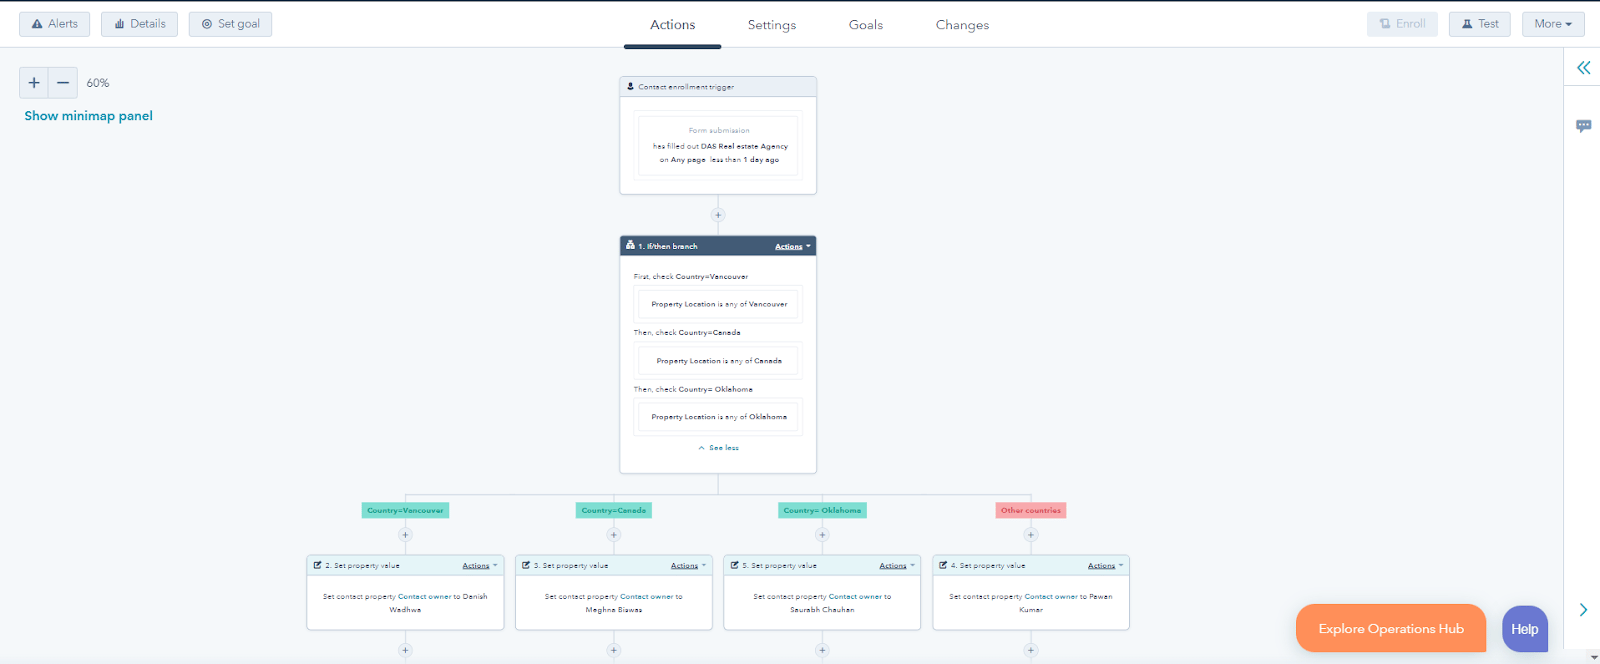Expand the right panel chevron arrow
The image size is (1600, 664).
[1583, 610]
